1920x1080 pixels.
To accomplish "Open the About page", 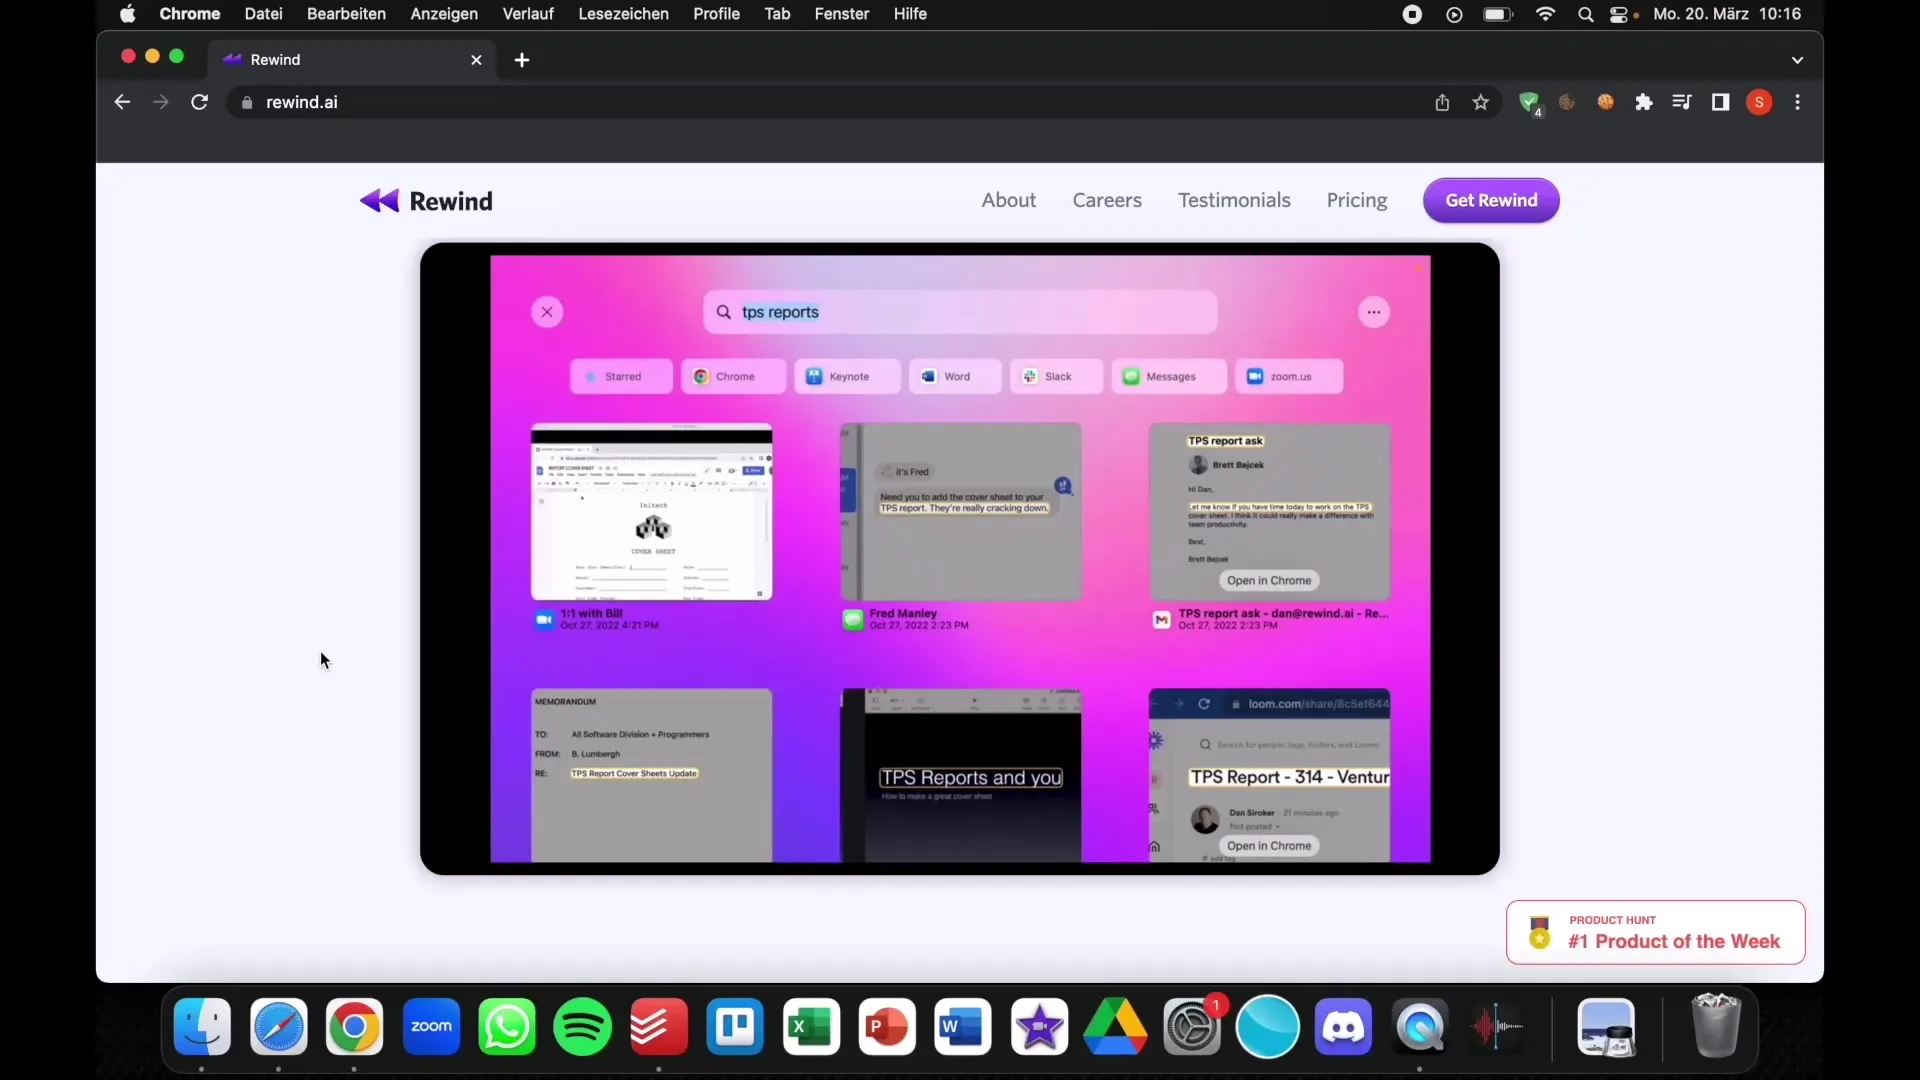I will pyautogui.click(x=1009, y=200).
